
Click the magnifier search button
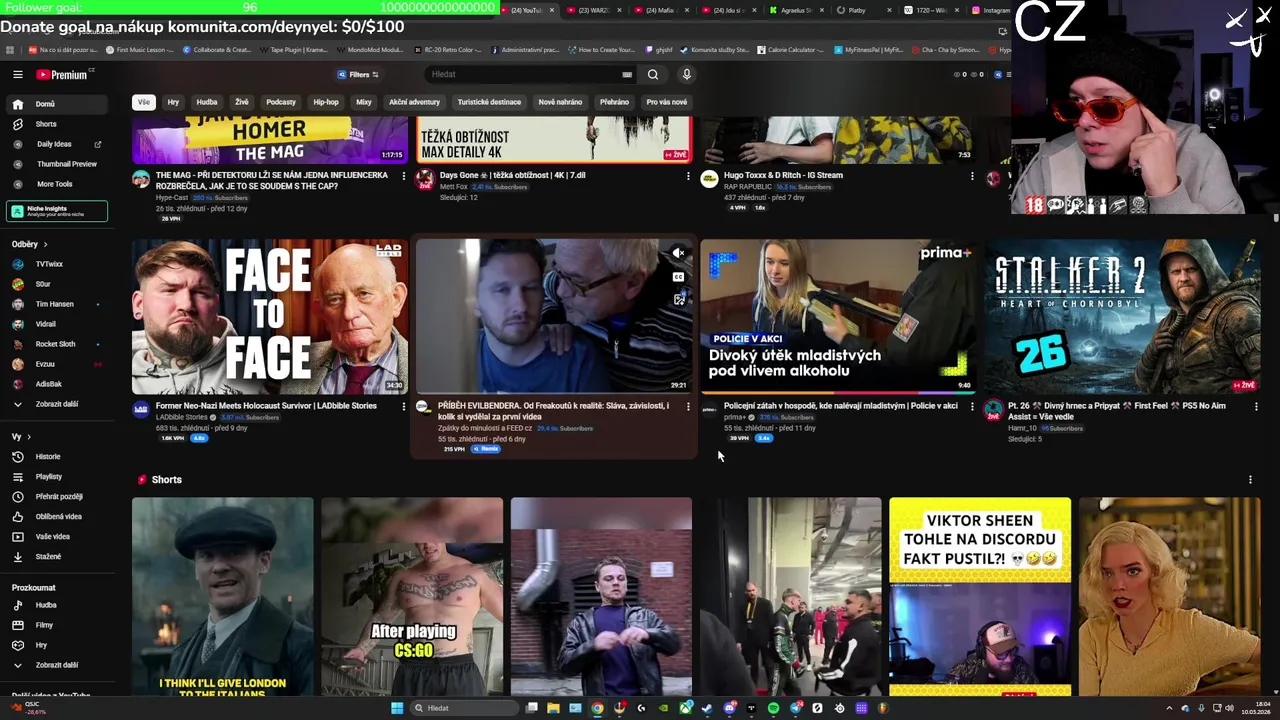tap(653, 74)
